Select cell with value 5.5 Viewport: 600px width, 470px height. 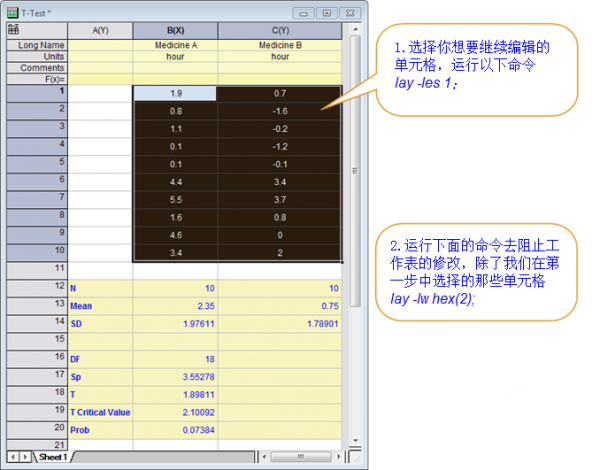pyautogui.click(x=175, y=200)
